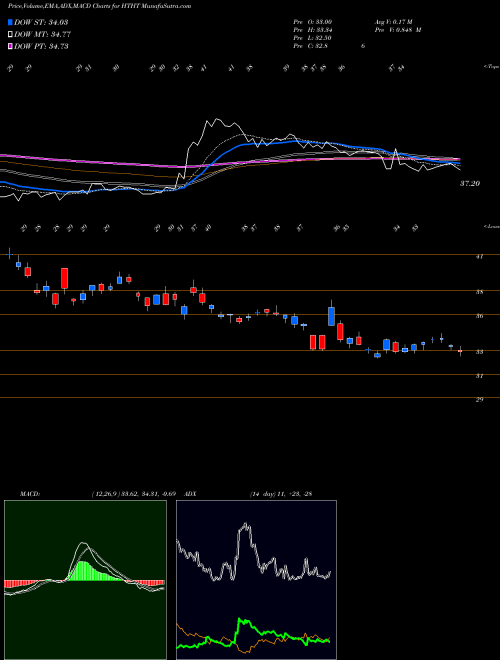Select the 'DOW ST: 34.03' label
The height and width of the screenshot is (660, 500).
tap(41, 22)
